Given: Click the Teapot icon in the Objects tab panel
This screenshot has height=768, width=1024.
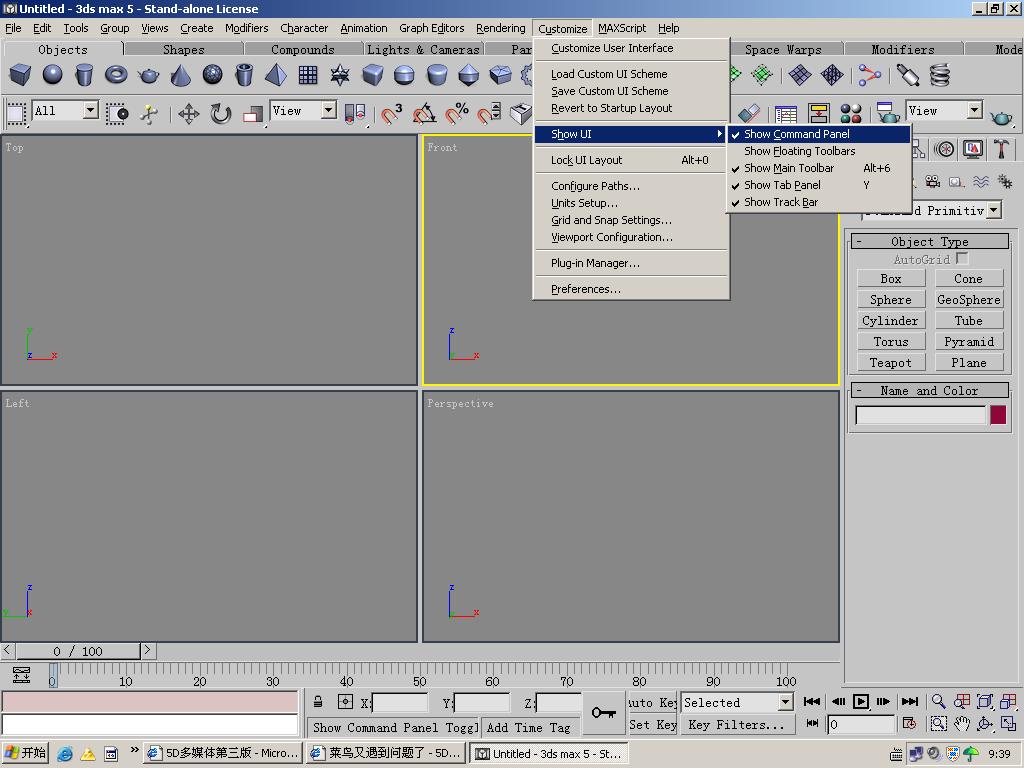Looking at the screenshot, I should pos(148,75).
